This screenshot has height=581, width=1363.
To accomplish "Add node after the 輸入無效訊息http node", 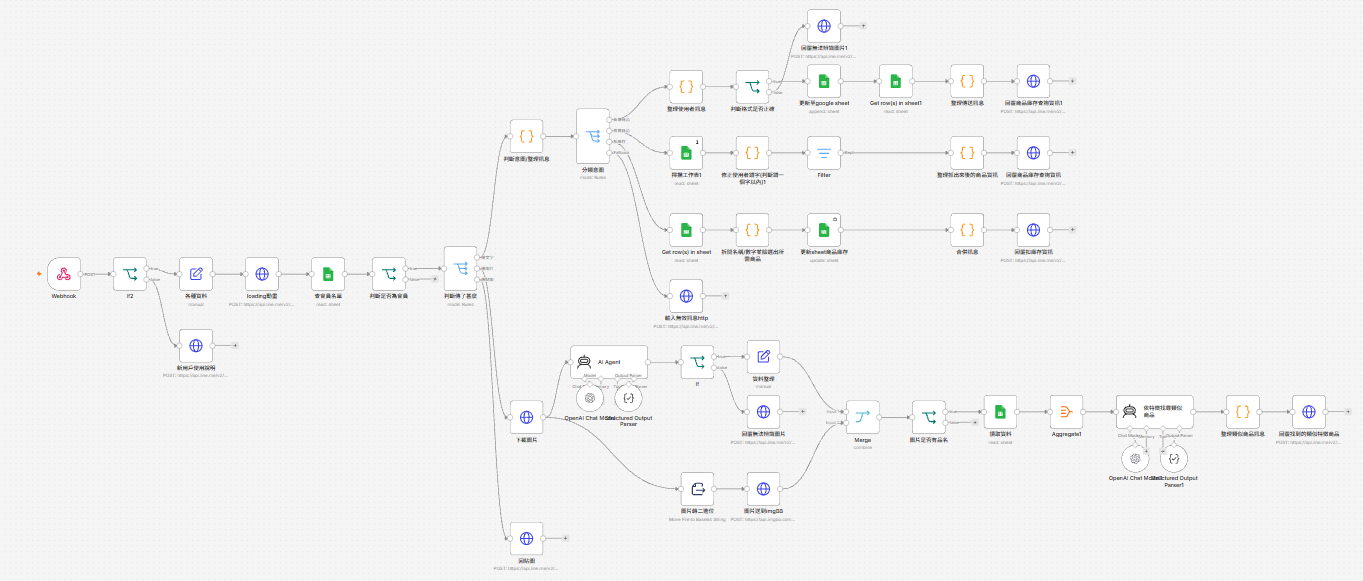I will [x=724, y=296].
